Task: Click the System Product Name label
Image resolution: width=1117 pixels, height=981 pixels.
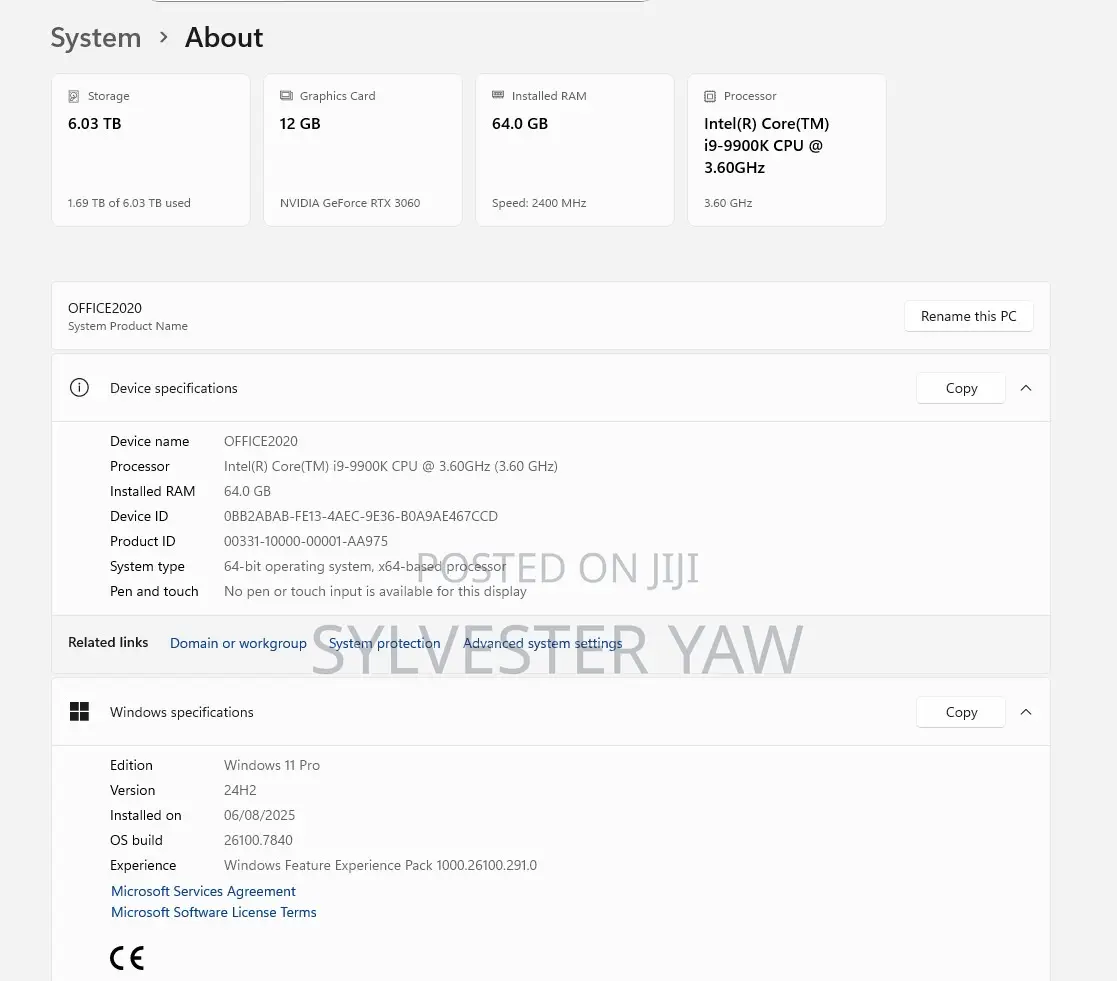Action: [128, 326]
